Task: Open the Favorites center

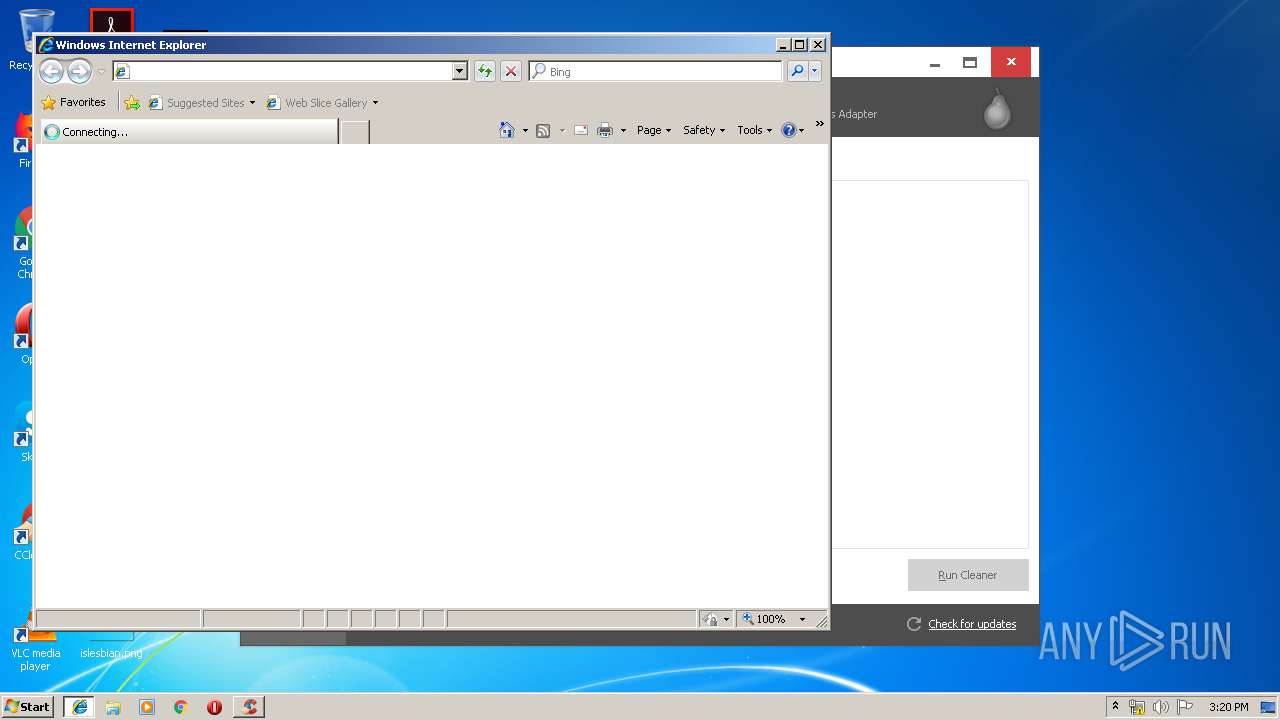Action: 73,102
